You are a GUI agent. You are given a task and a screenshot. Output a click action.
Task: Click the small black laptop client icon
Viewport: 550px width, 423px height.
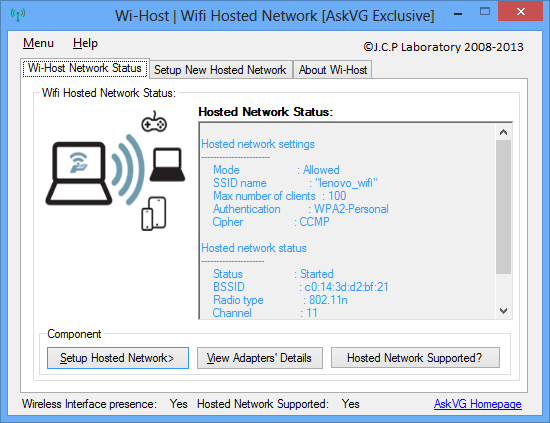[x=167, y=164]
